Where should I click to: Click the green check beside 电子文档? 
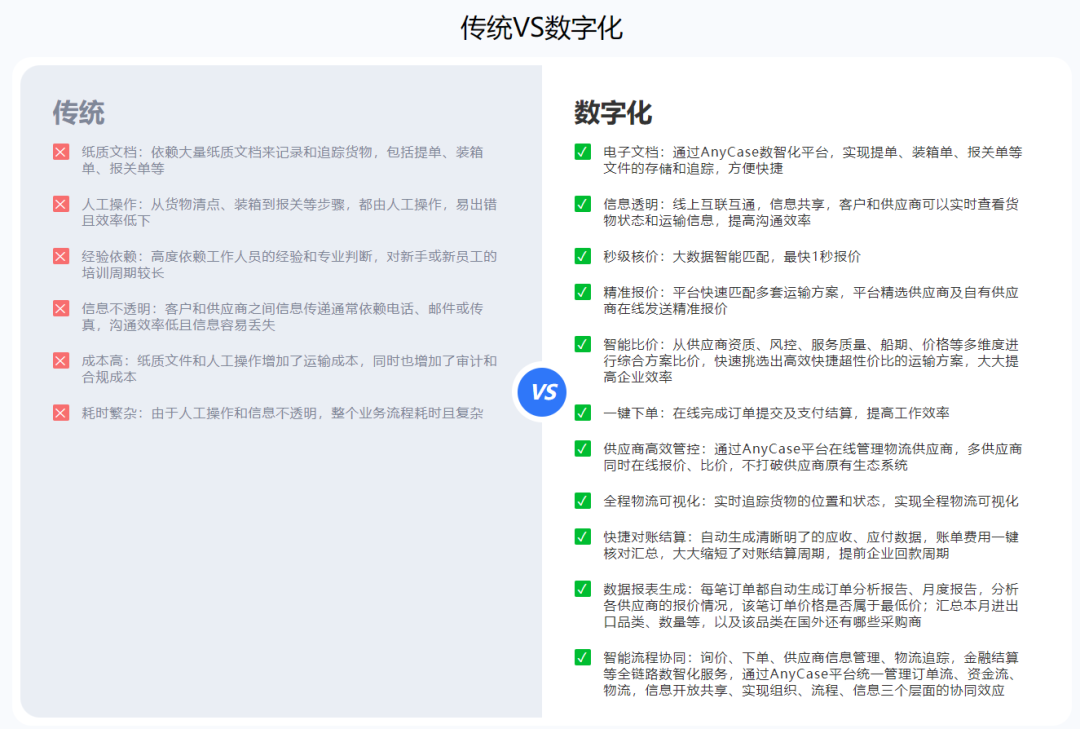click(x=583, y=152)
